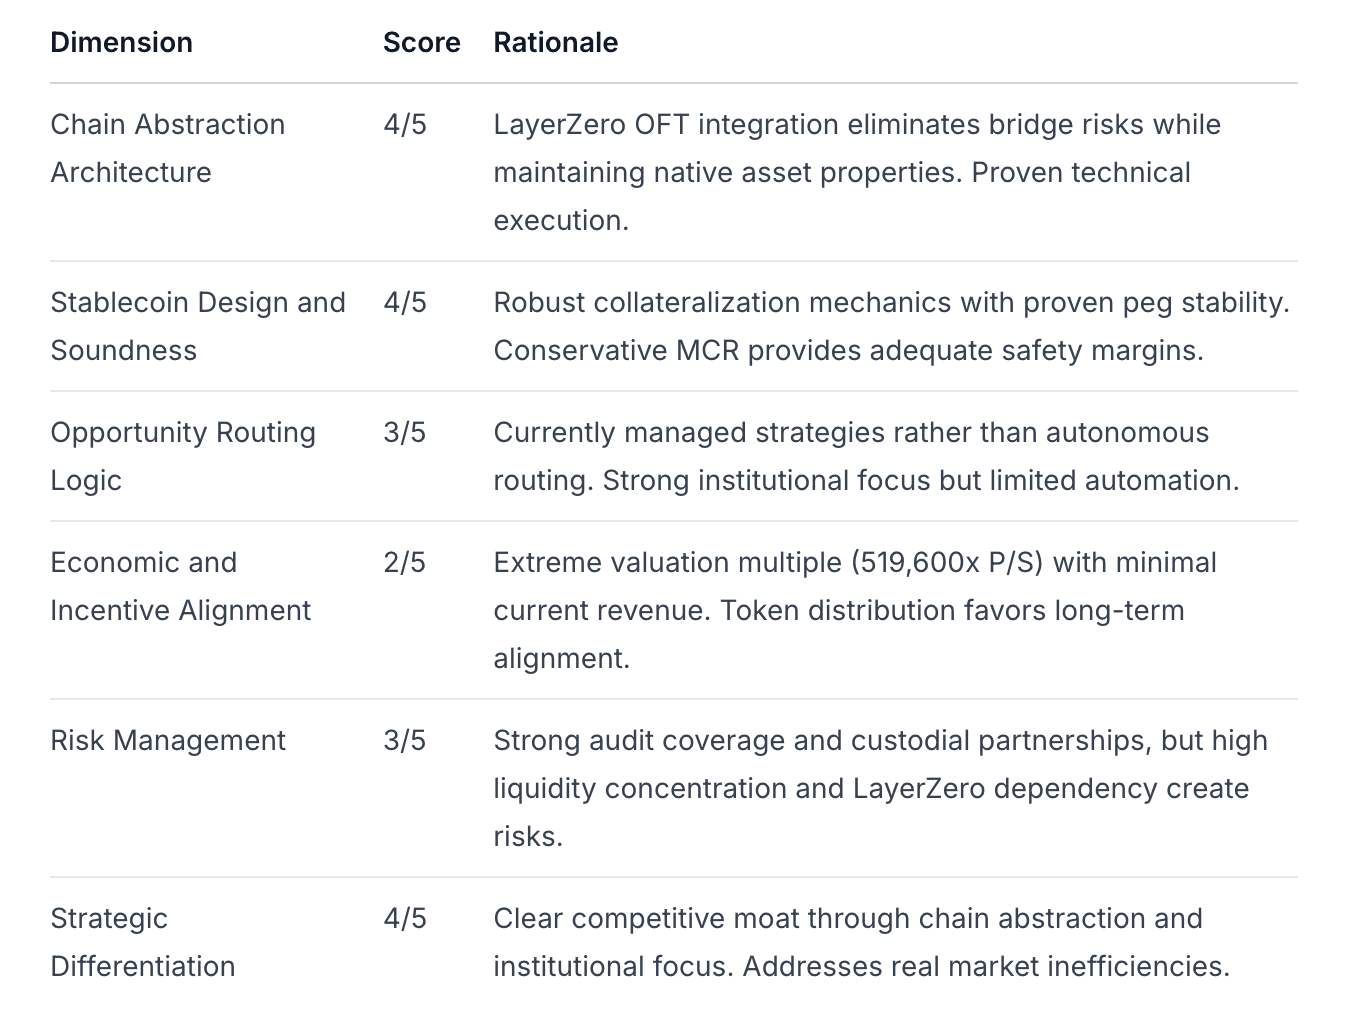Image resolution: width=1352 pixels, height=1014 pixels.
Task: Select the Opportunity Routing Logic cell
Action: (183, 456)
